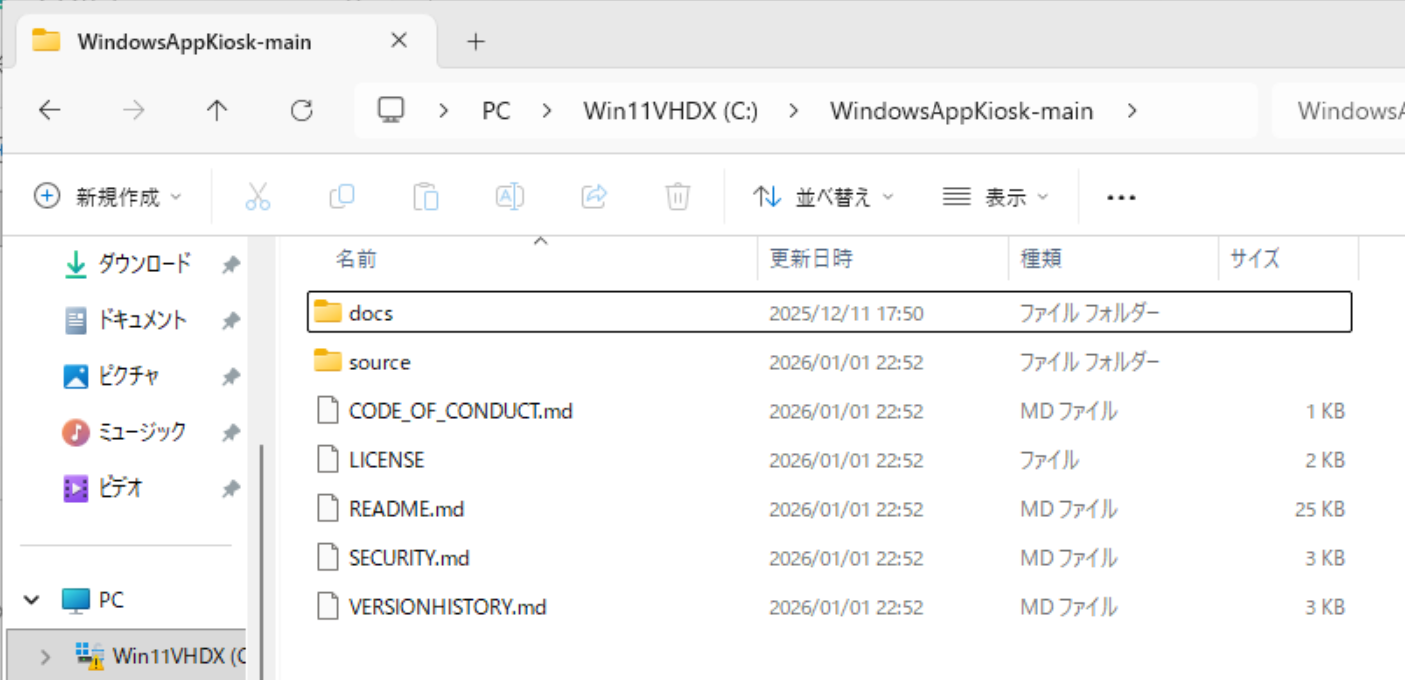Screen dimensions: 1405x680
Task: Click the VERSIONHISTORY.md file icon
Action: (328, 607)
